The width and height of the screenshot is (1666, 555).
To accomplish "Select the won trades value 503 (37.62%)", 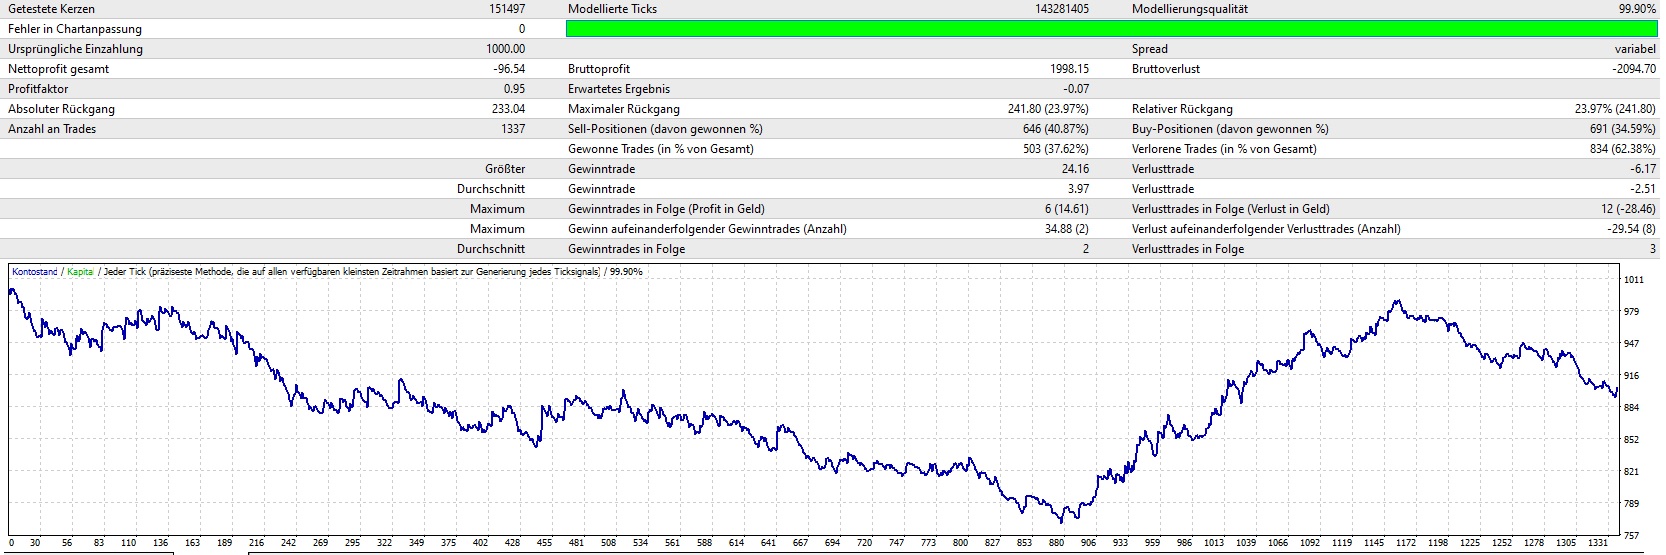I will coord(1055,149).
